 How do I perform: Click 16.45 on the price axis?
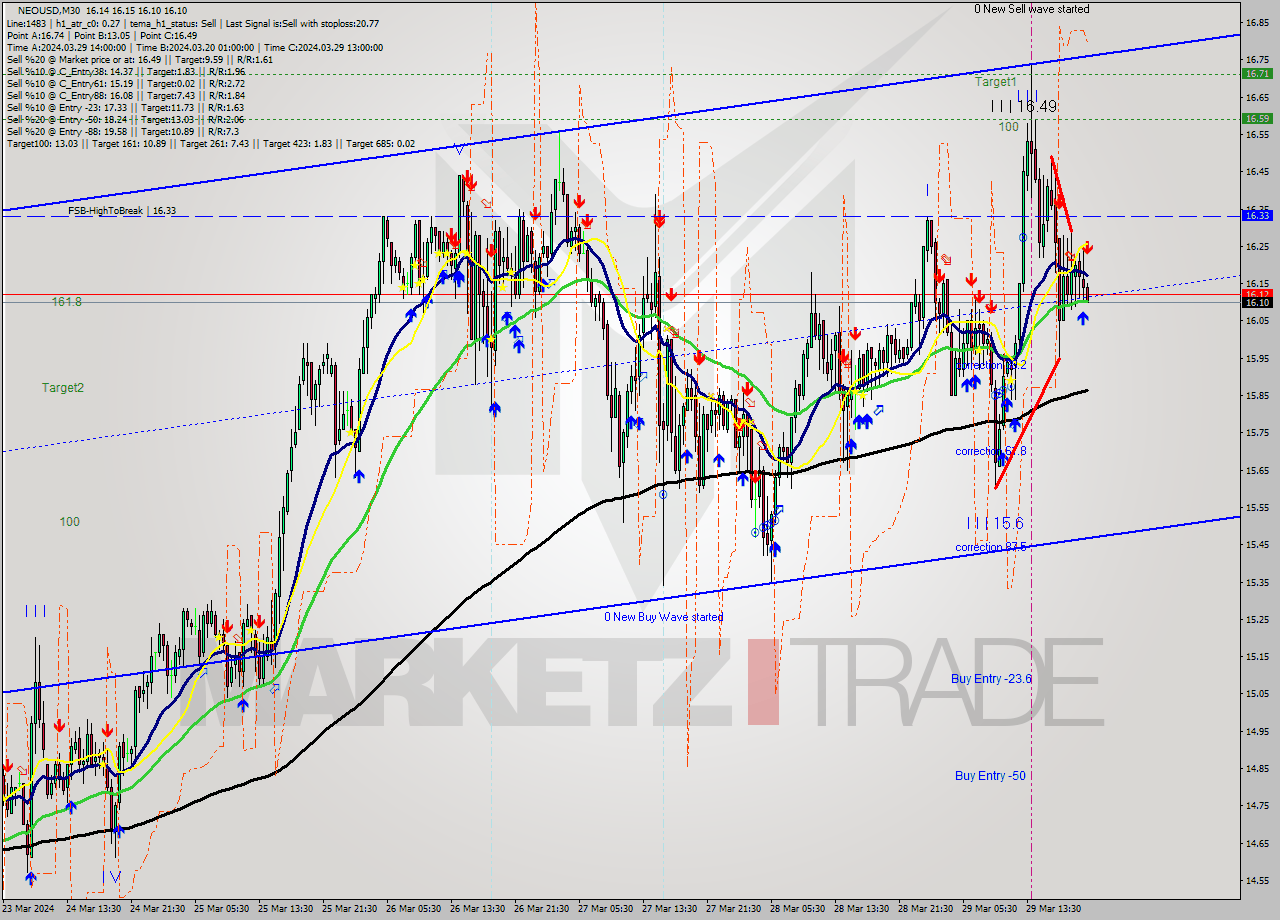click(1257, 172)
